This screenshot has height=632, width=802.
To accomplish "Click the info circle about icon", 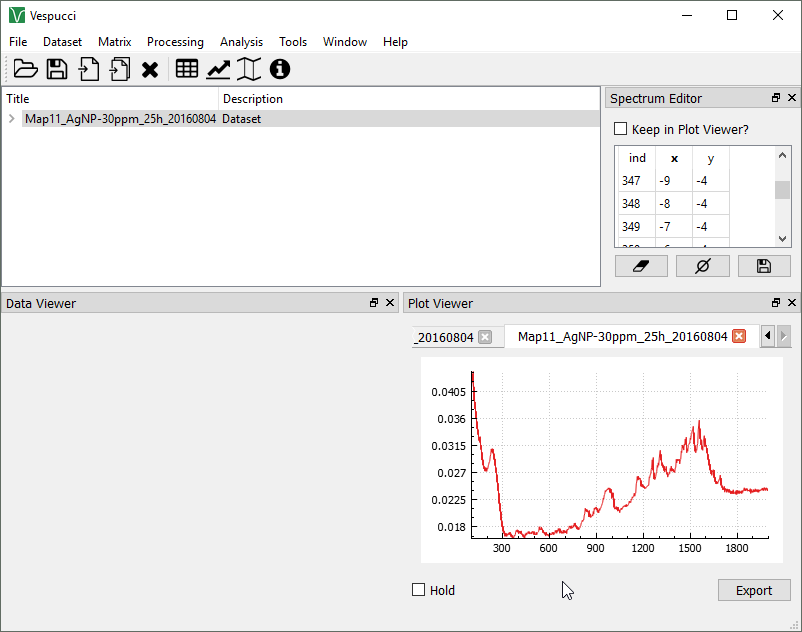I will (x=280, y=69).
